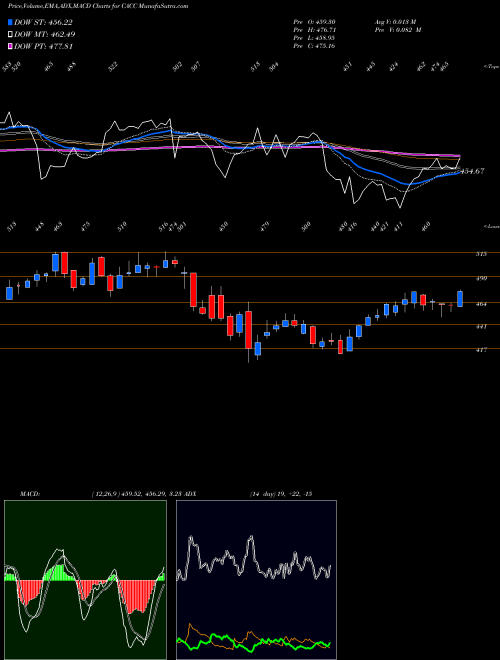Click the 464 price axis label
The image size is (500, 660).
coord(482,304)
